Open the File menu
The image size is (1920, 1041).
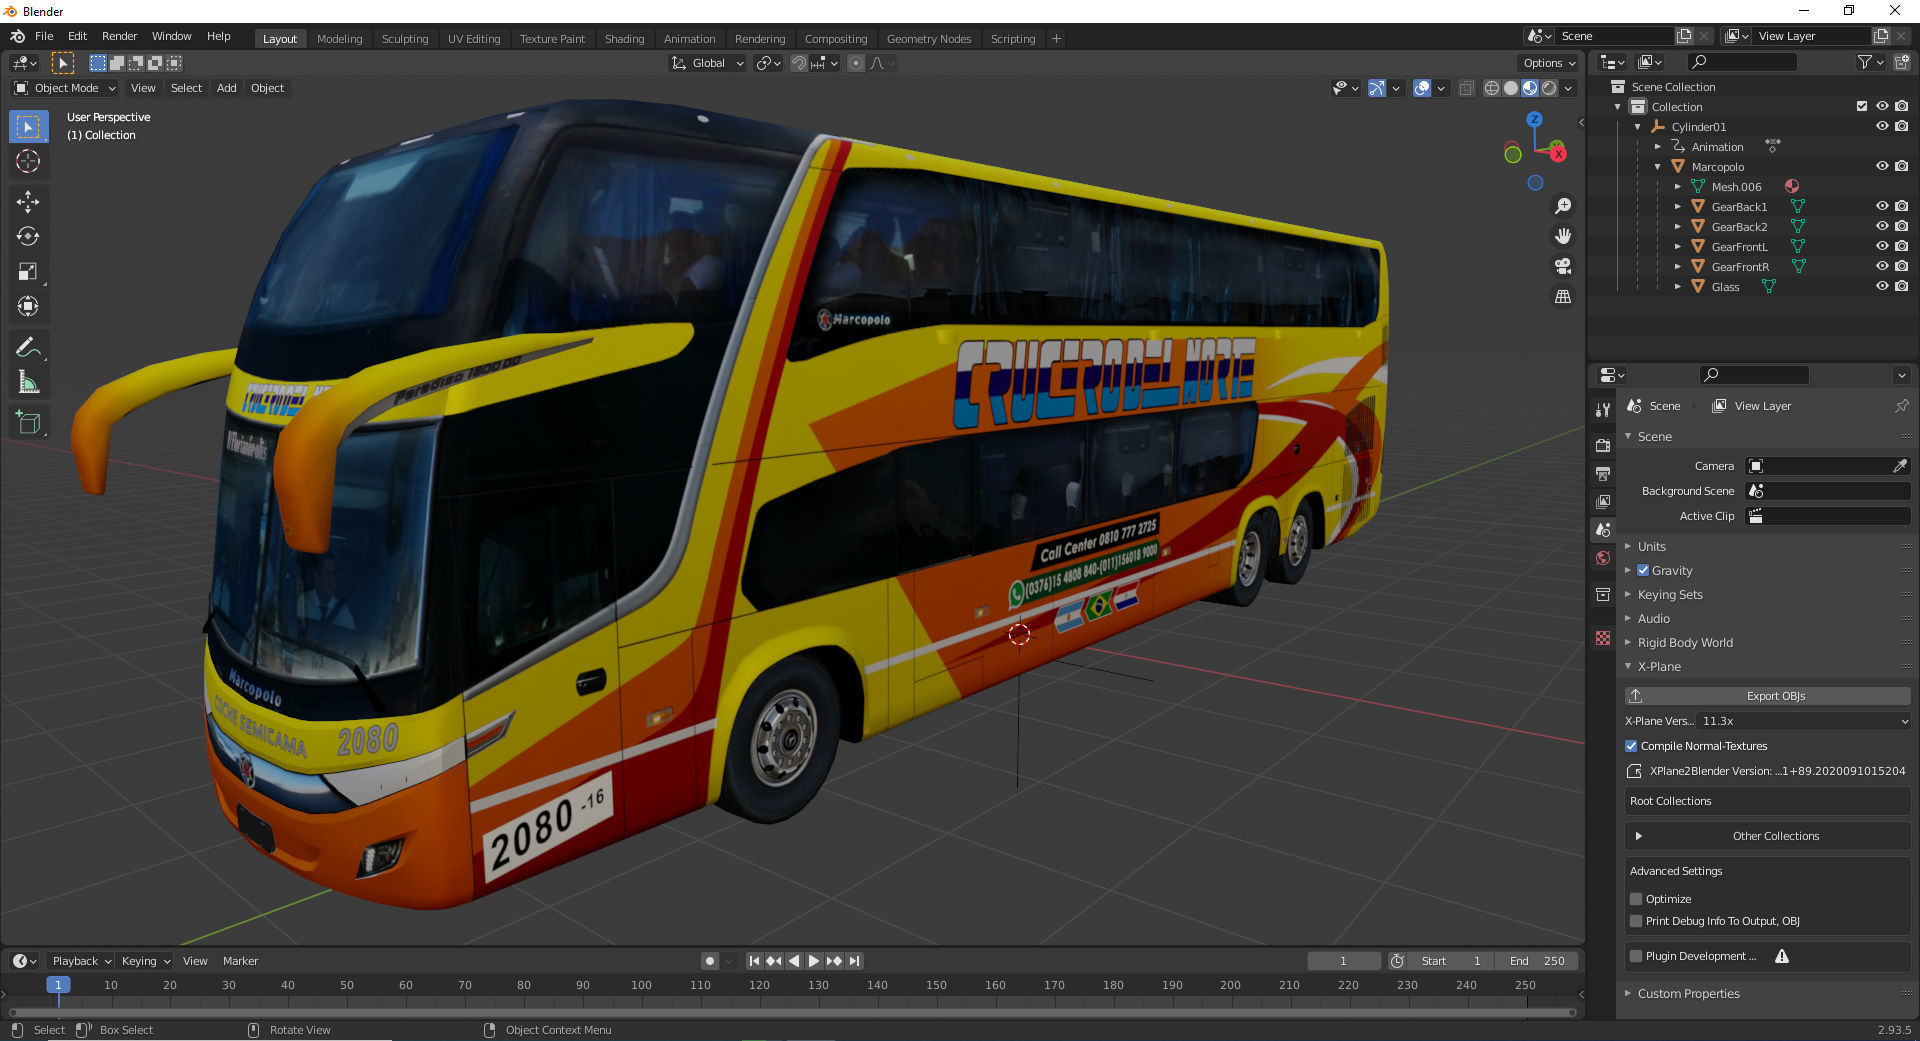click(x=44, y=36)
